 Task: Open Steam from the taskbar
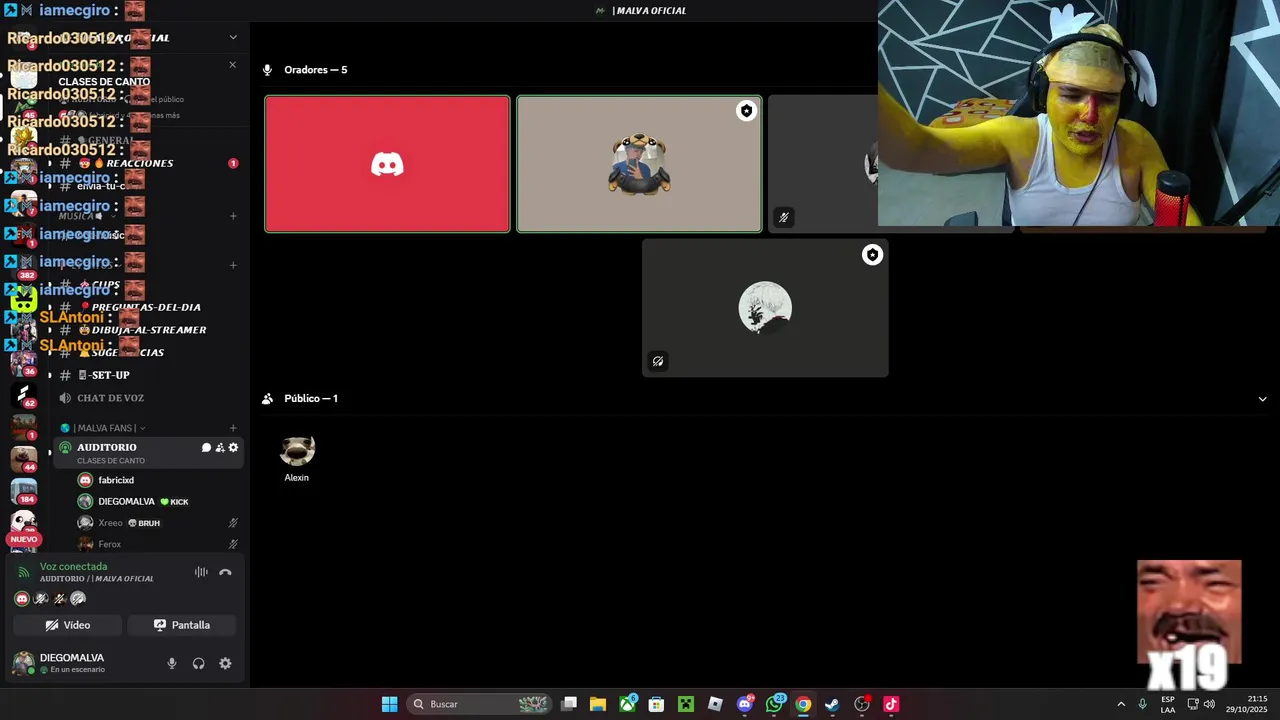pyautogui.click(x=832, y=704)
